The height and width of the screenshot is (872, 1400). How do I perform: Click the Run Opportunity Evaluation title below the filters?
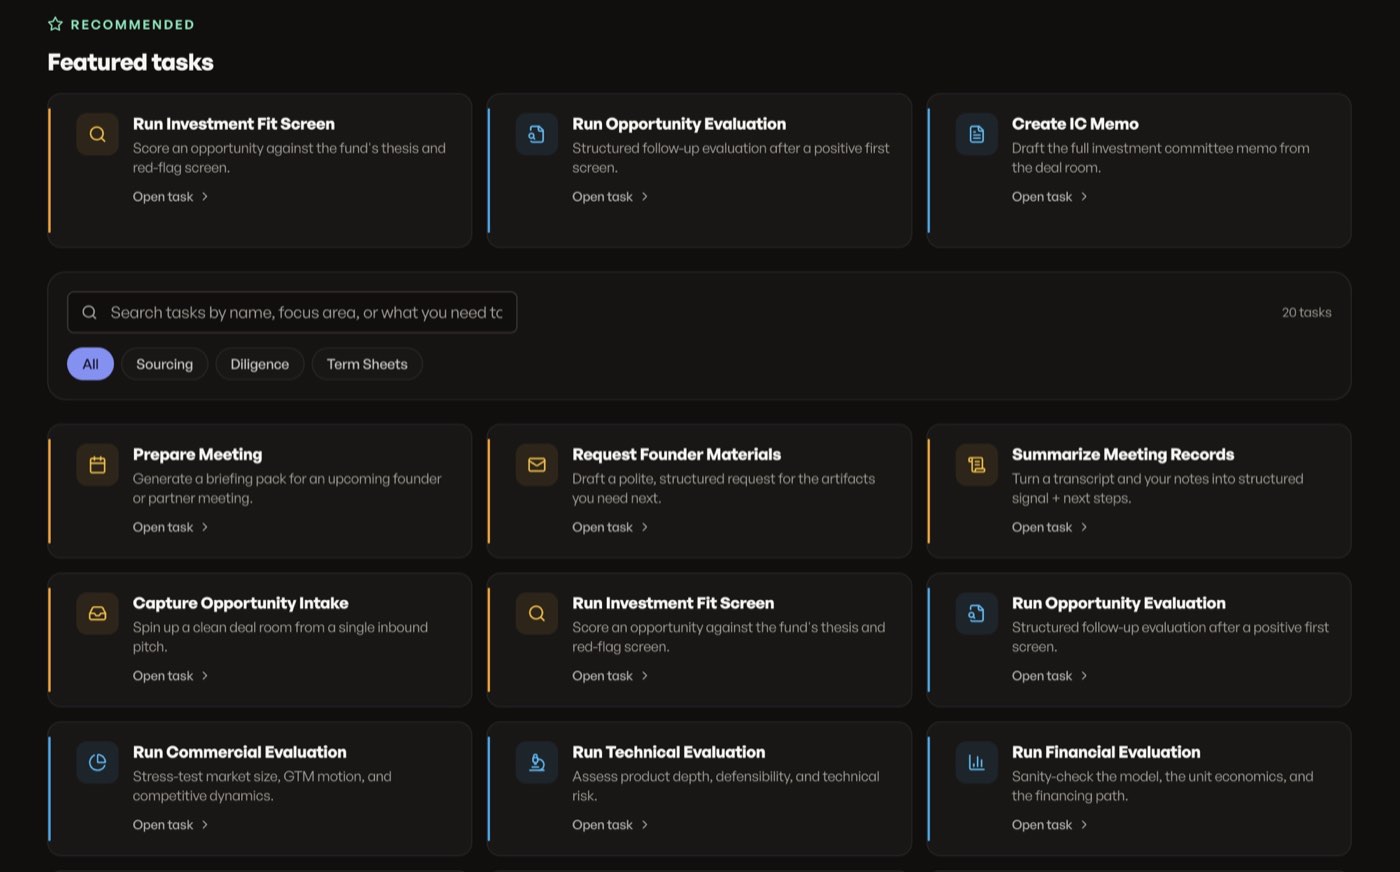(x=1119, y=603)
